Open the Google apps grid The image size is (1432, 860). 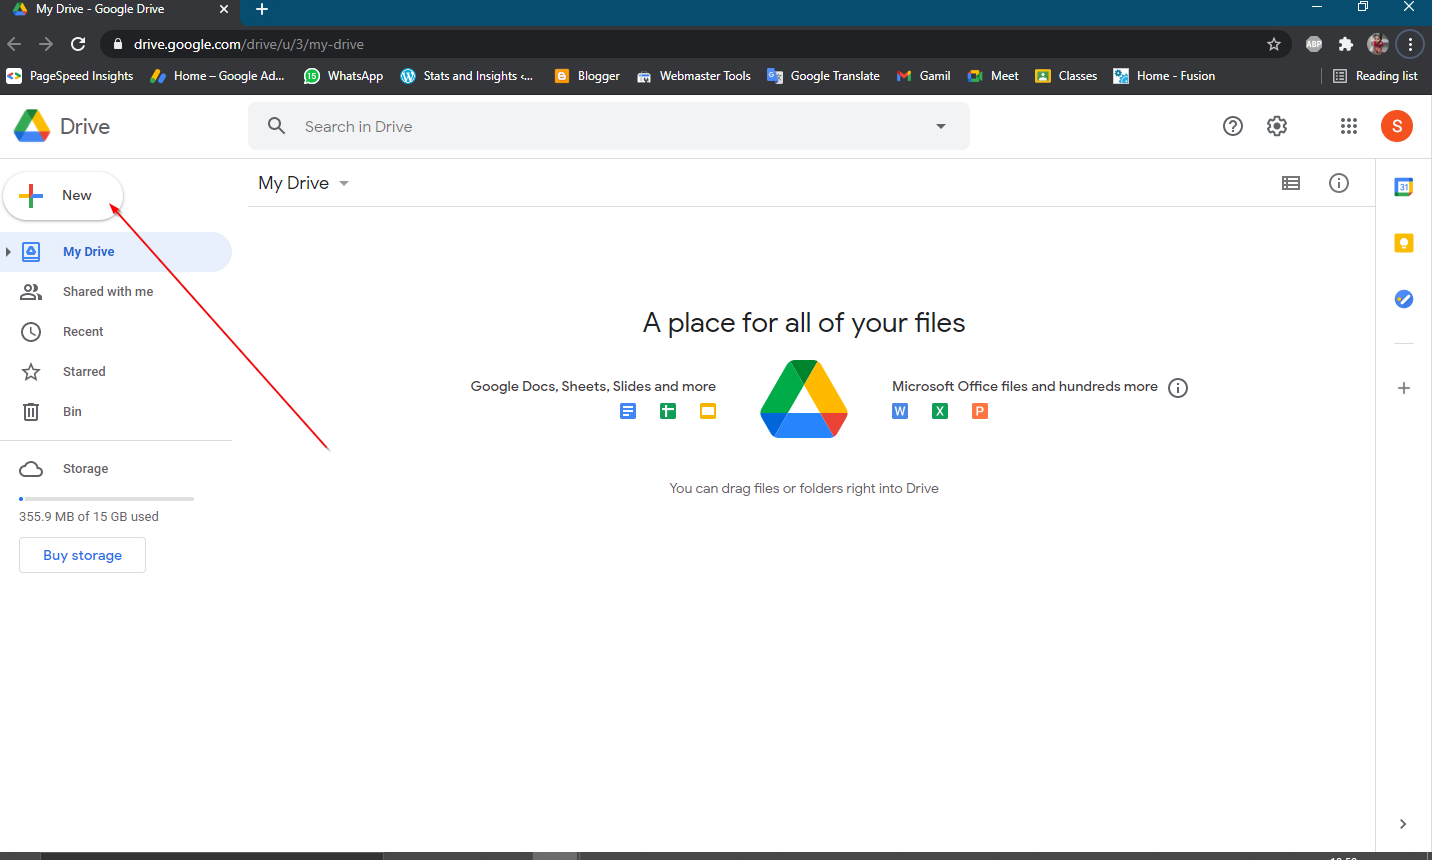click(x=1349, y=126)
